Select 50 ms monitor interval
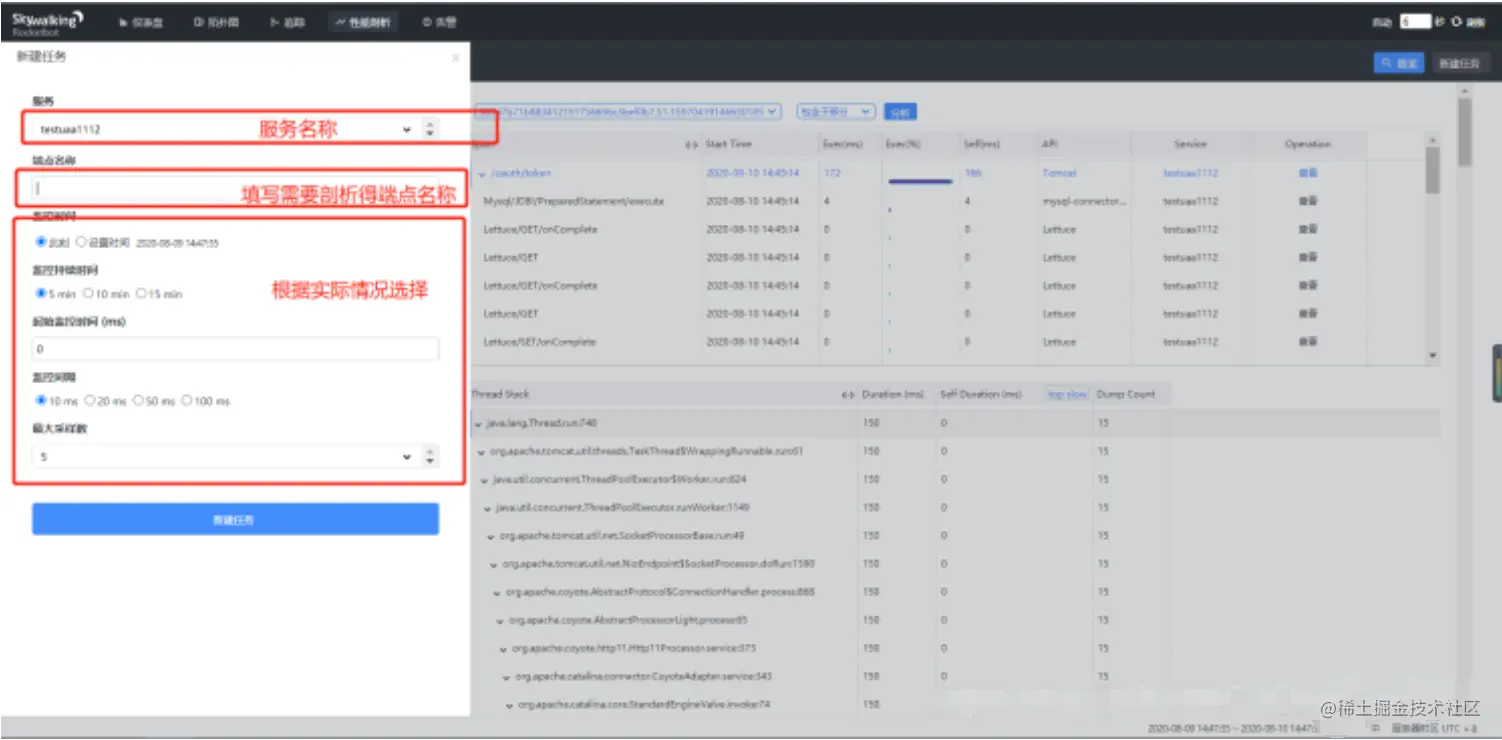 point(138,400)
